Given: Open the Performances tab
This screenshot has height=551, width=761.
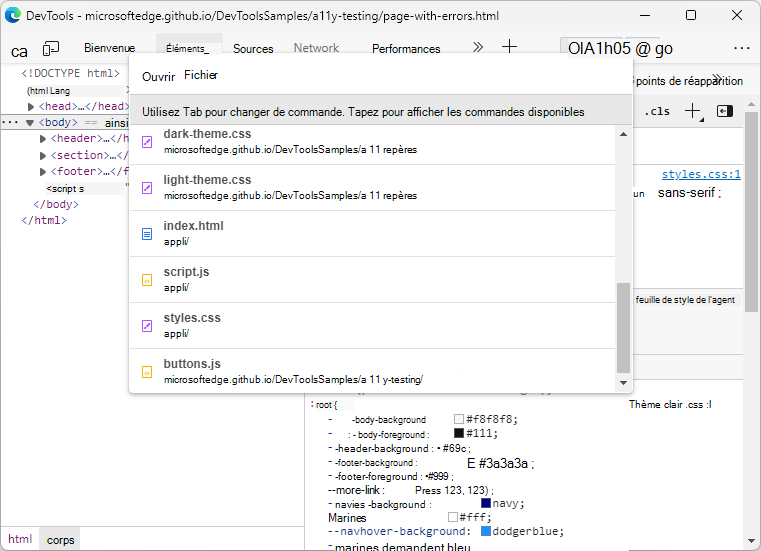Looking at the screenshot, I should tap(406, 49).
